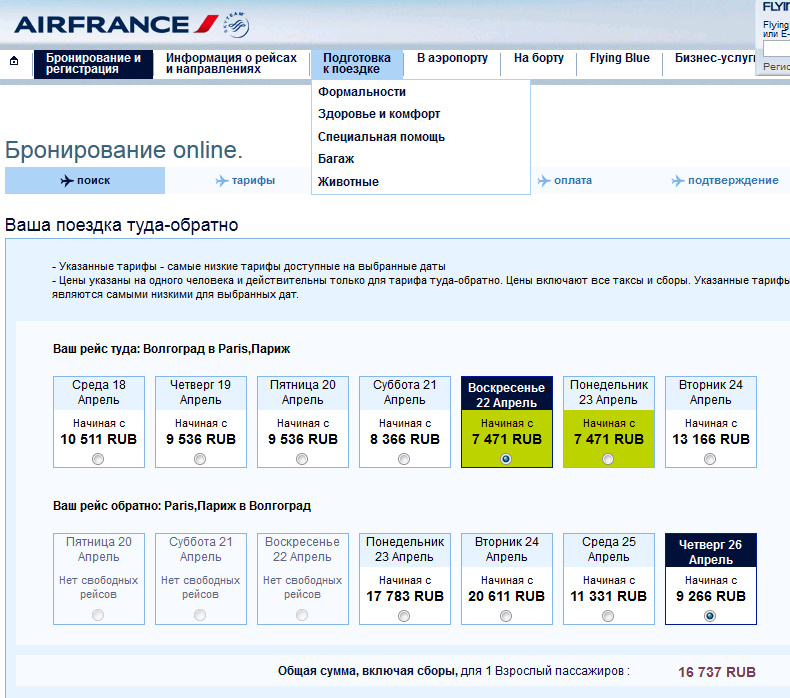Click the airplane icon beside тарифы

tap(222, 180)
